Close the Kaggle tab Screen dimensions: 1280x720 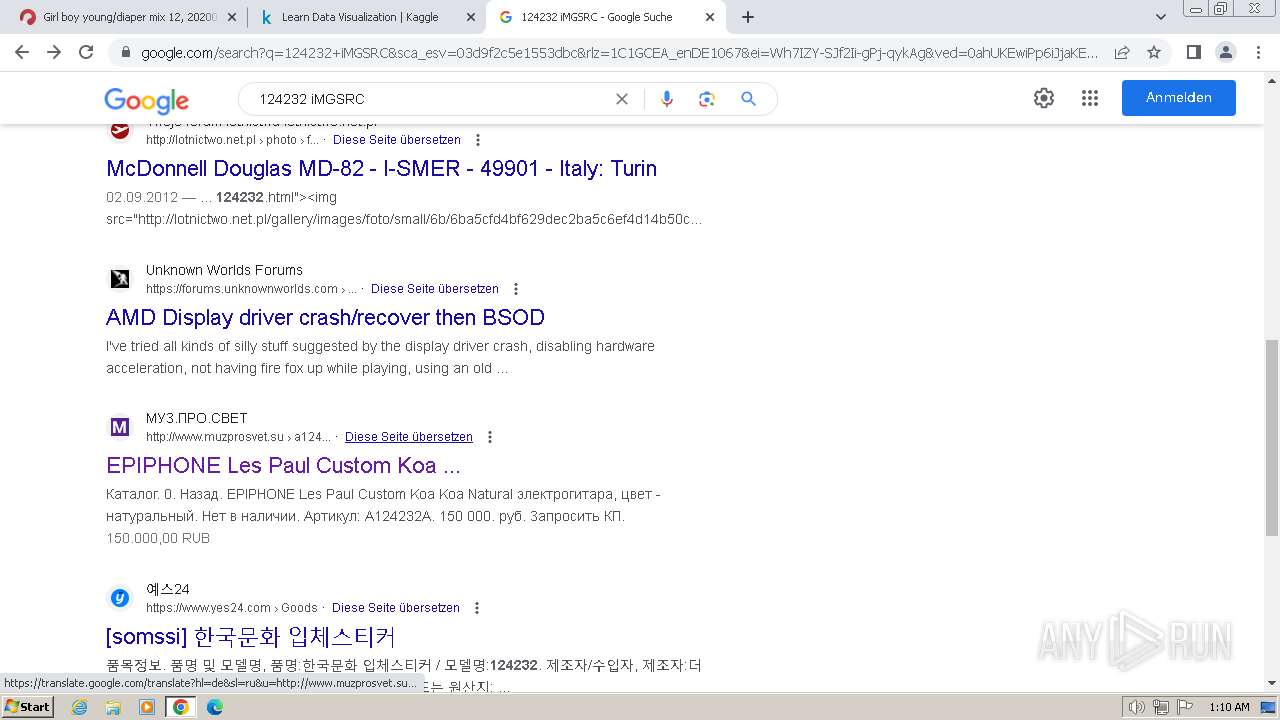point(471,17)
